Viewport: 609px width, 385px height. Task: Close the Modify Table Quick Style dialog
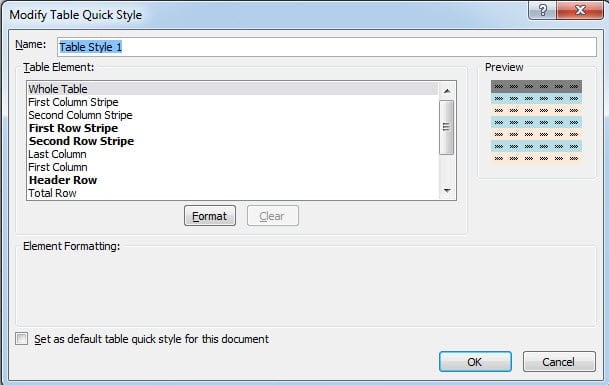pyautogui.click(x=580, y=10)
